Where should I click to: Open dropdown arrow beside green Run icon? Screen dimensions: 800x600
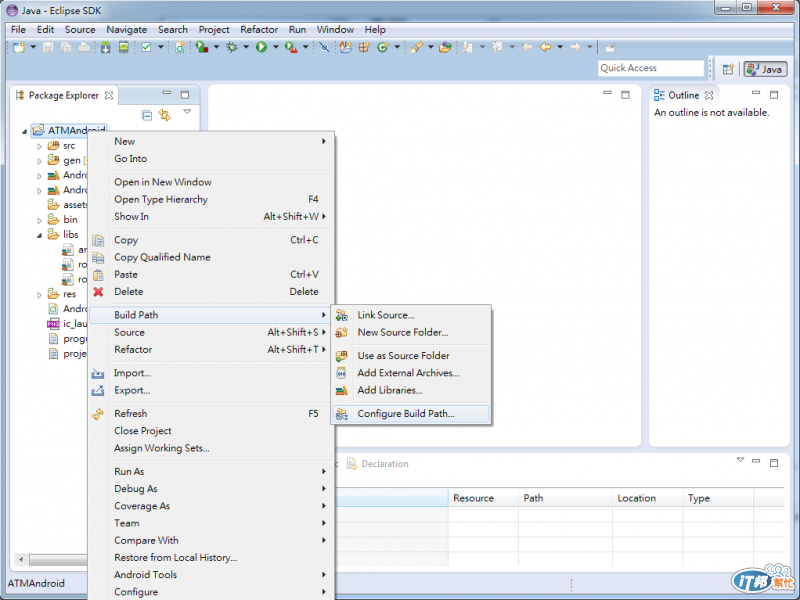pyautogui.click(x=276, y=47)
